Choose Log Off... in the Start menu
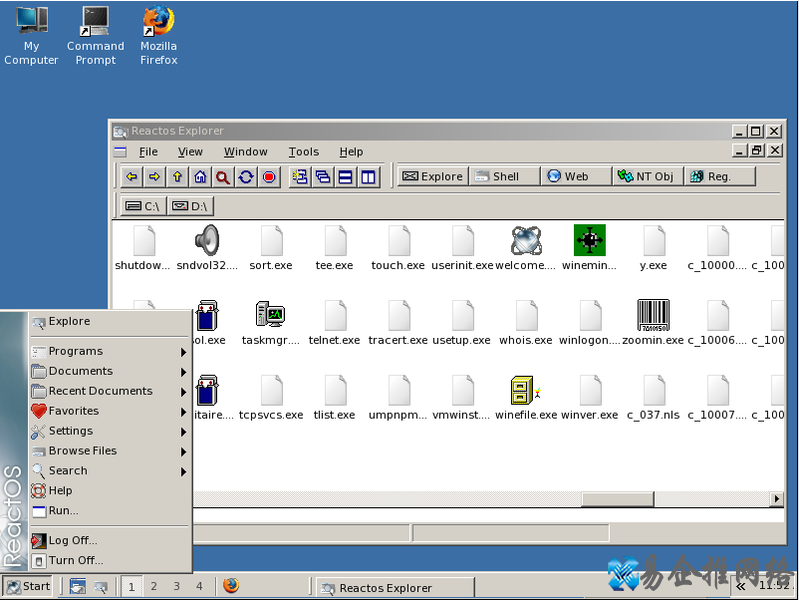 click(110, 540)
